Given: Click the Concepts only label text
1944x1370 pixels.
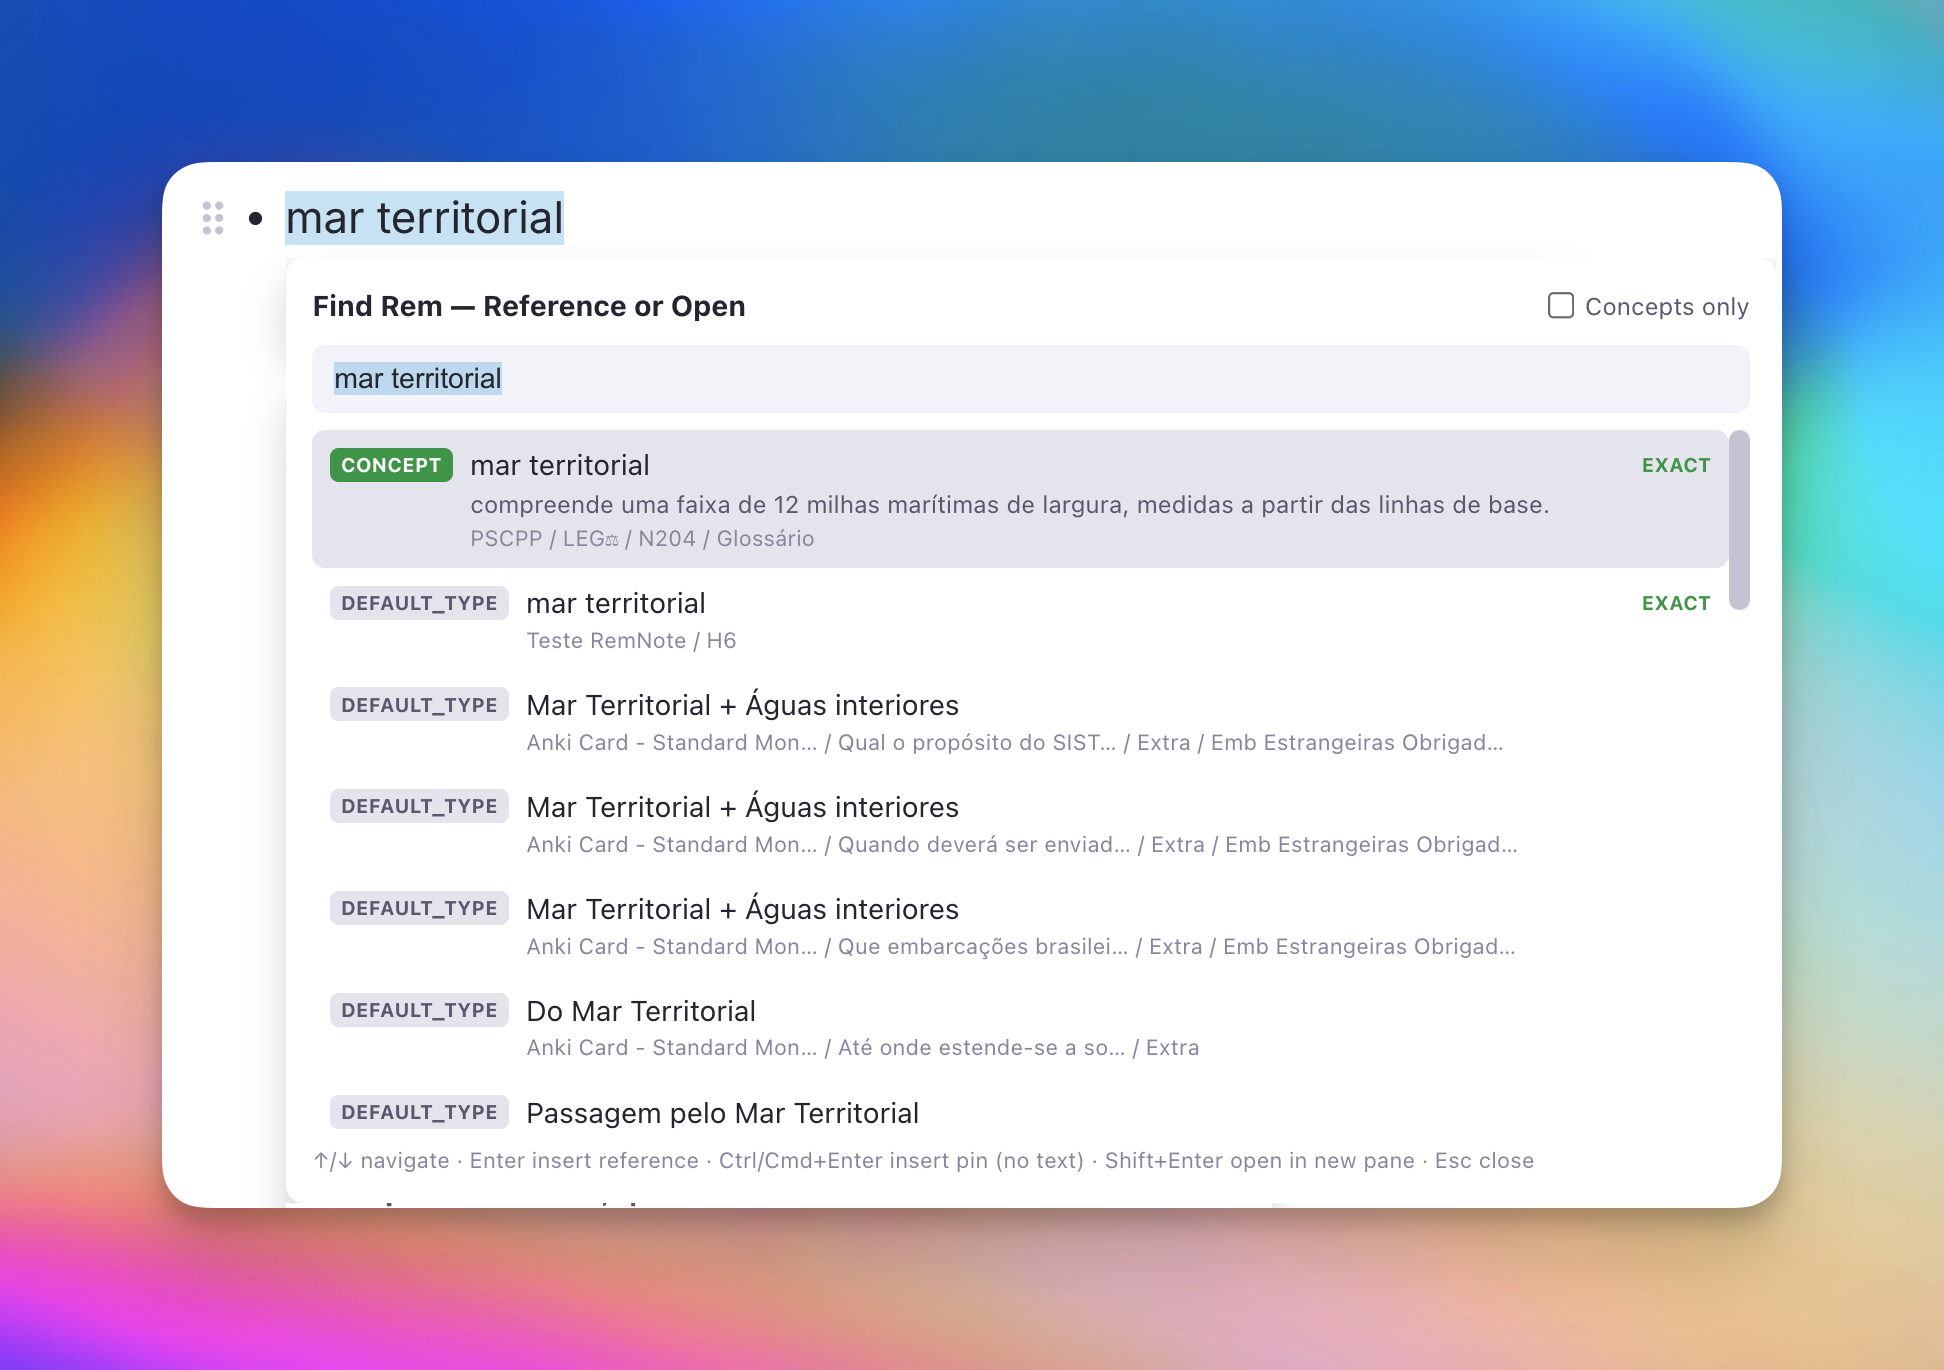Looking at the screenshot, I should (1667, 306).
